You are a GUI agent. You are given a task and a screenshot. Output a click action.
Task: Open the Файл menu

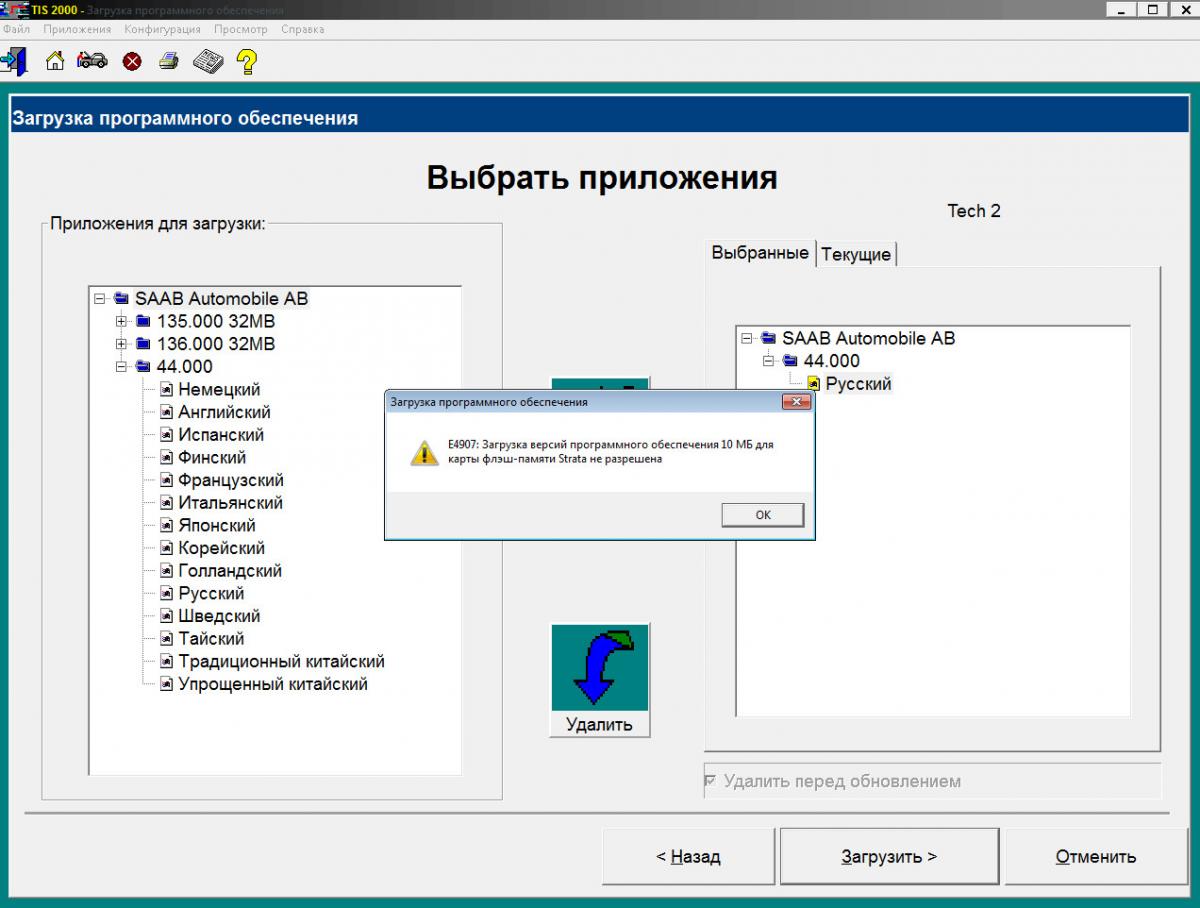click(x=17, y=29)
